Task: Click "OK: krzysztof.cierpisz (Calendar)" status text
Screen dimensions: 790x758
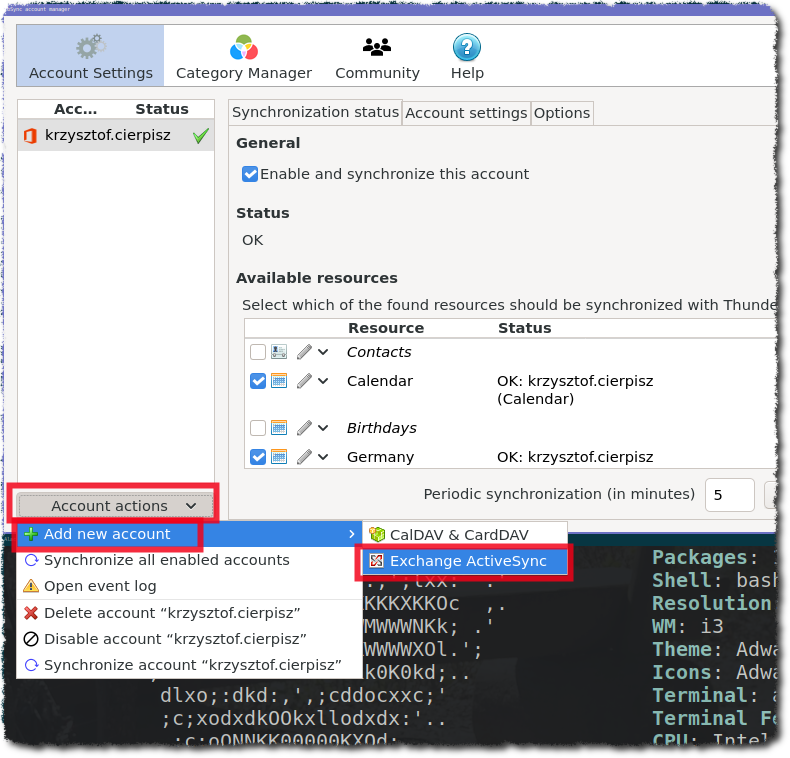Action: click(x=575, y=390)
